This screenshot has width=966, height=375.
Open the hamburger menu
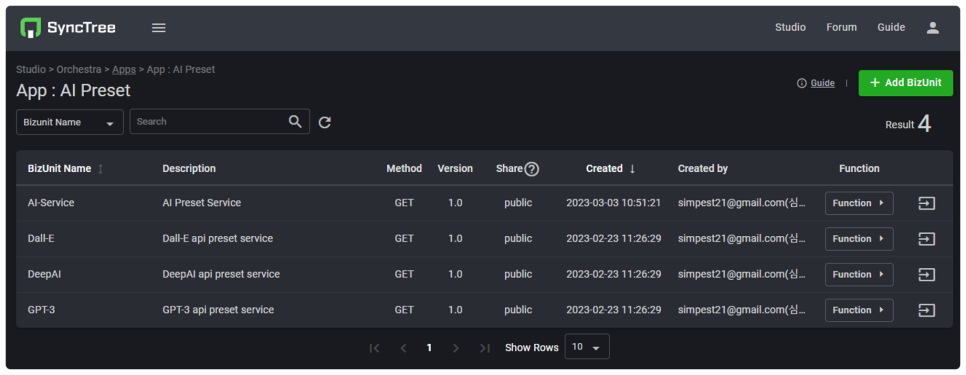pyautogui.click(x=159, y=28)
